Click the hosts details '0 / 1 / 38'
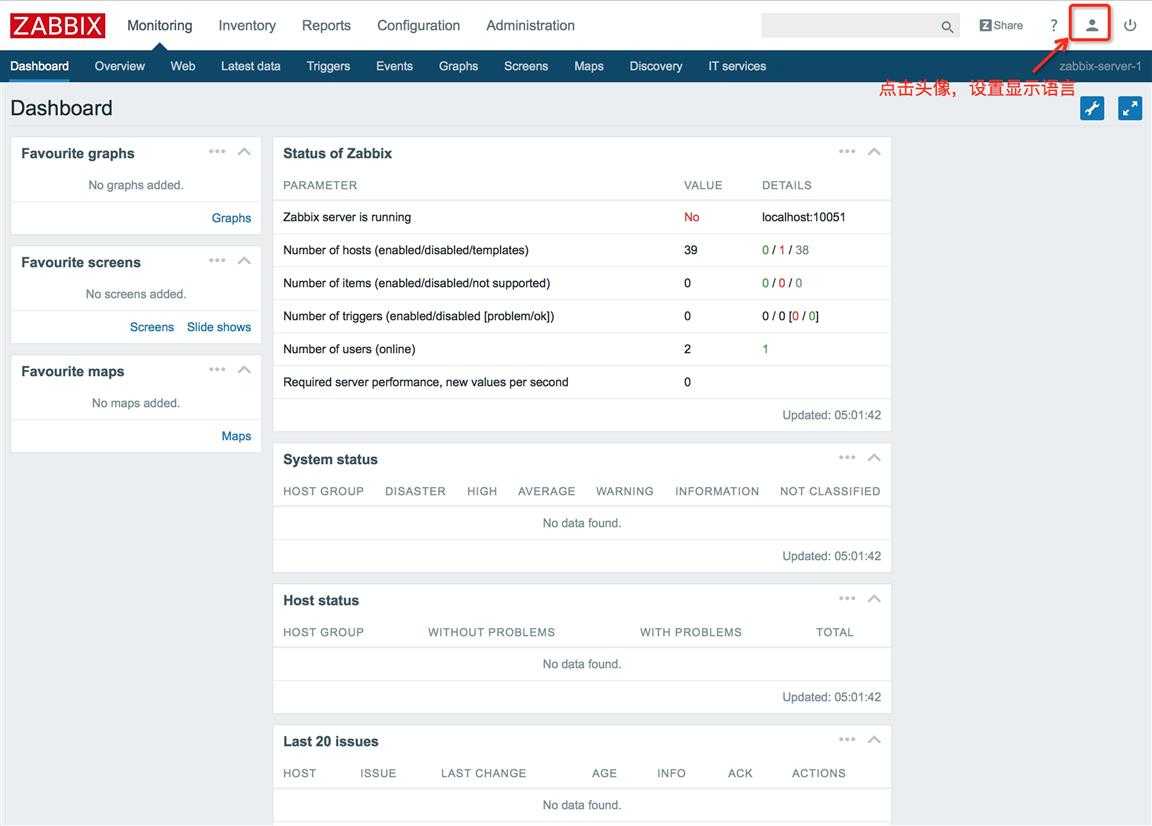The width and height of the screenshot is (1152, 826). [785, 250]
